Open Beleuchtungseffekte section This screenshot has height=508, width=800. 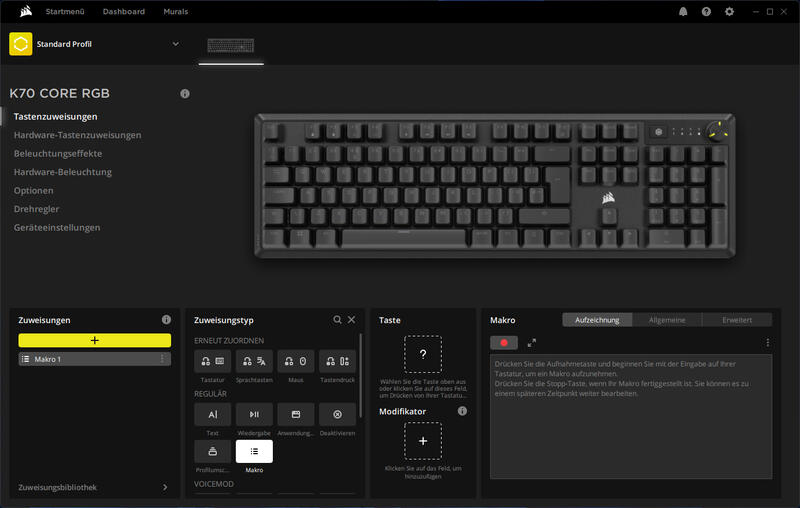tap(58, 154)
